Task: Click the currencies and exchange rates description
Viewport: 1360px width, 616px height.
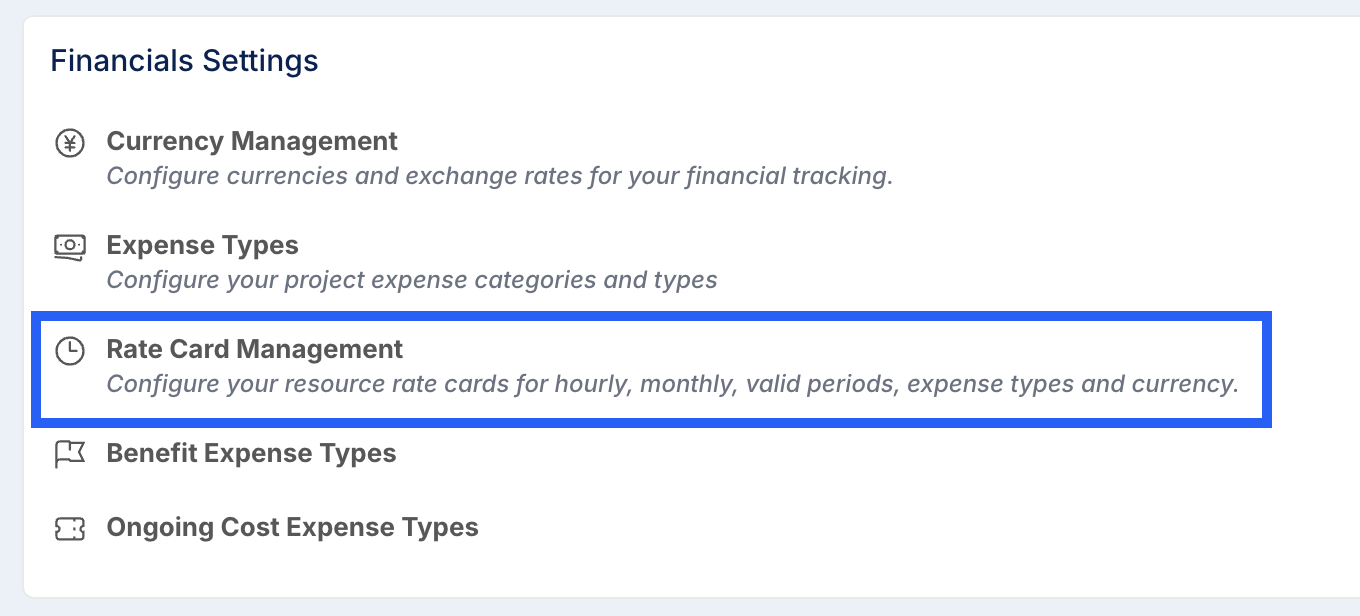Action: coord(500,176)
